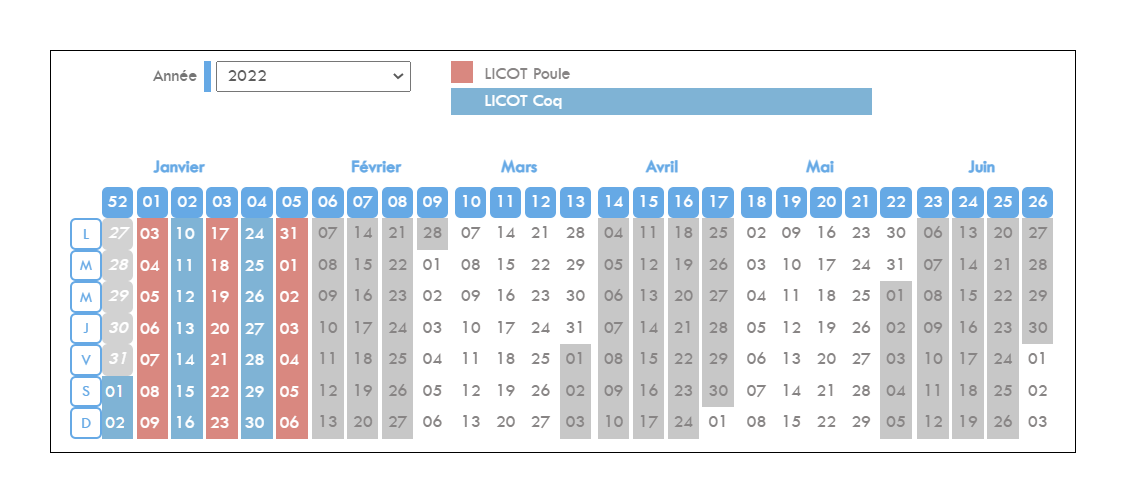Click the Mars month heading

519,167
